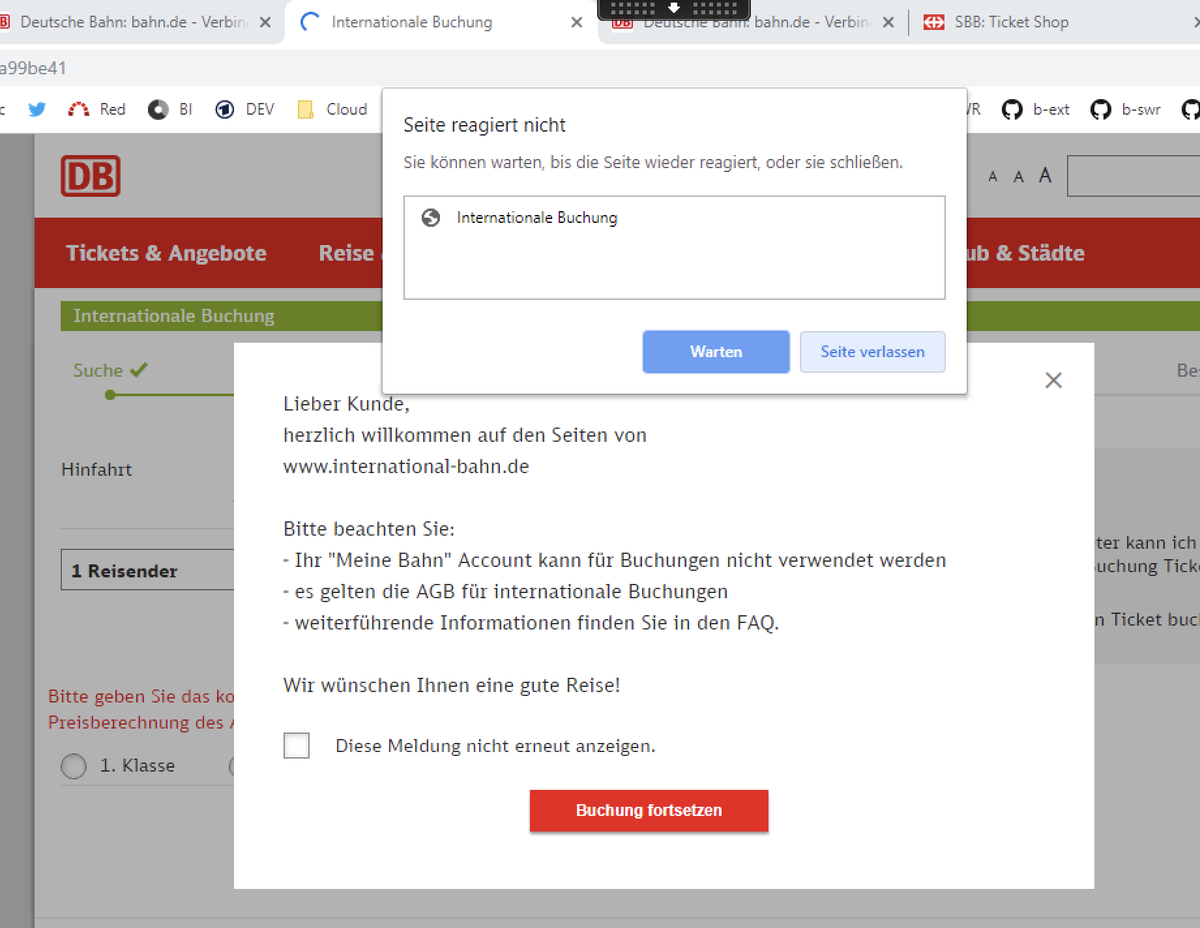Open the 1 Reisender dropdown
1200x928 pixels.
click(147, 570)
